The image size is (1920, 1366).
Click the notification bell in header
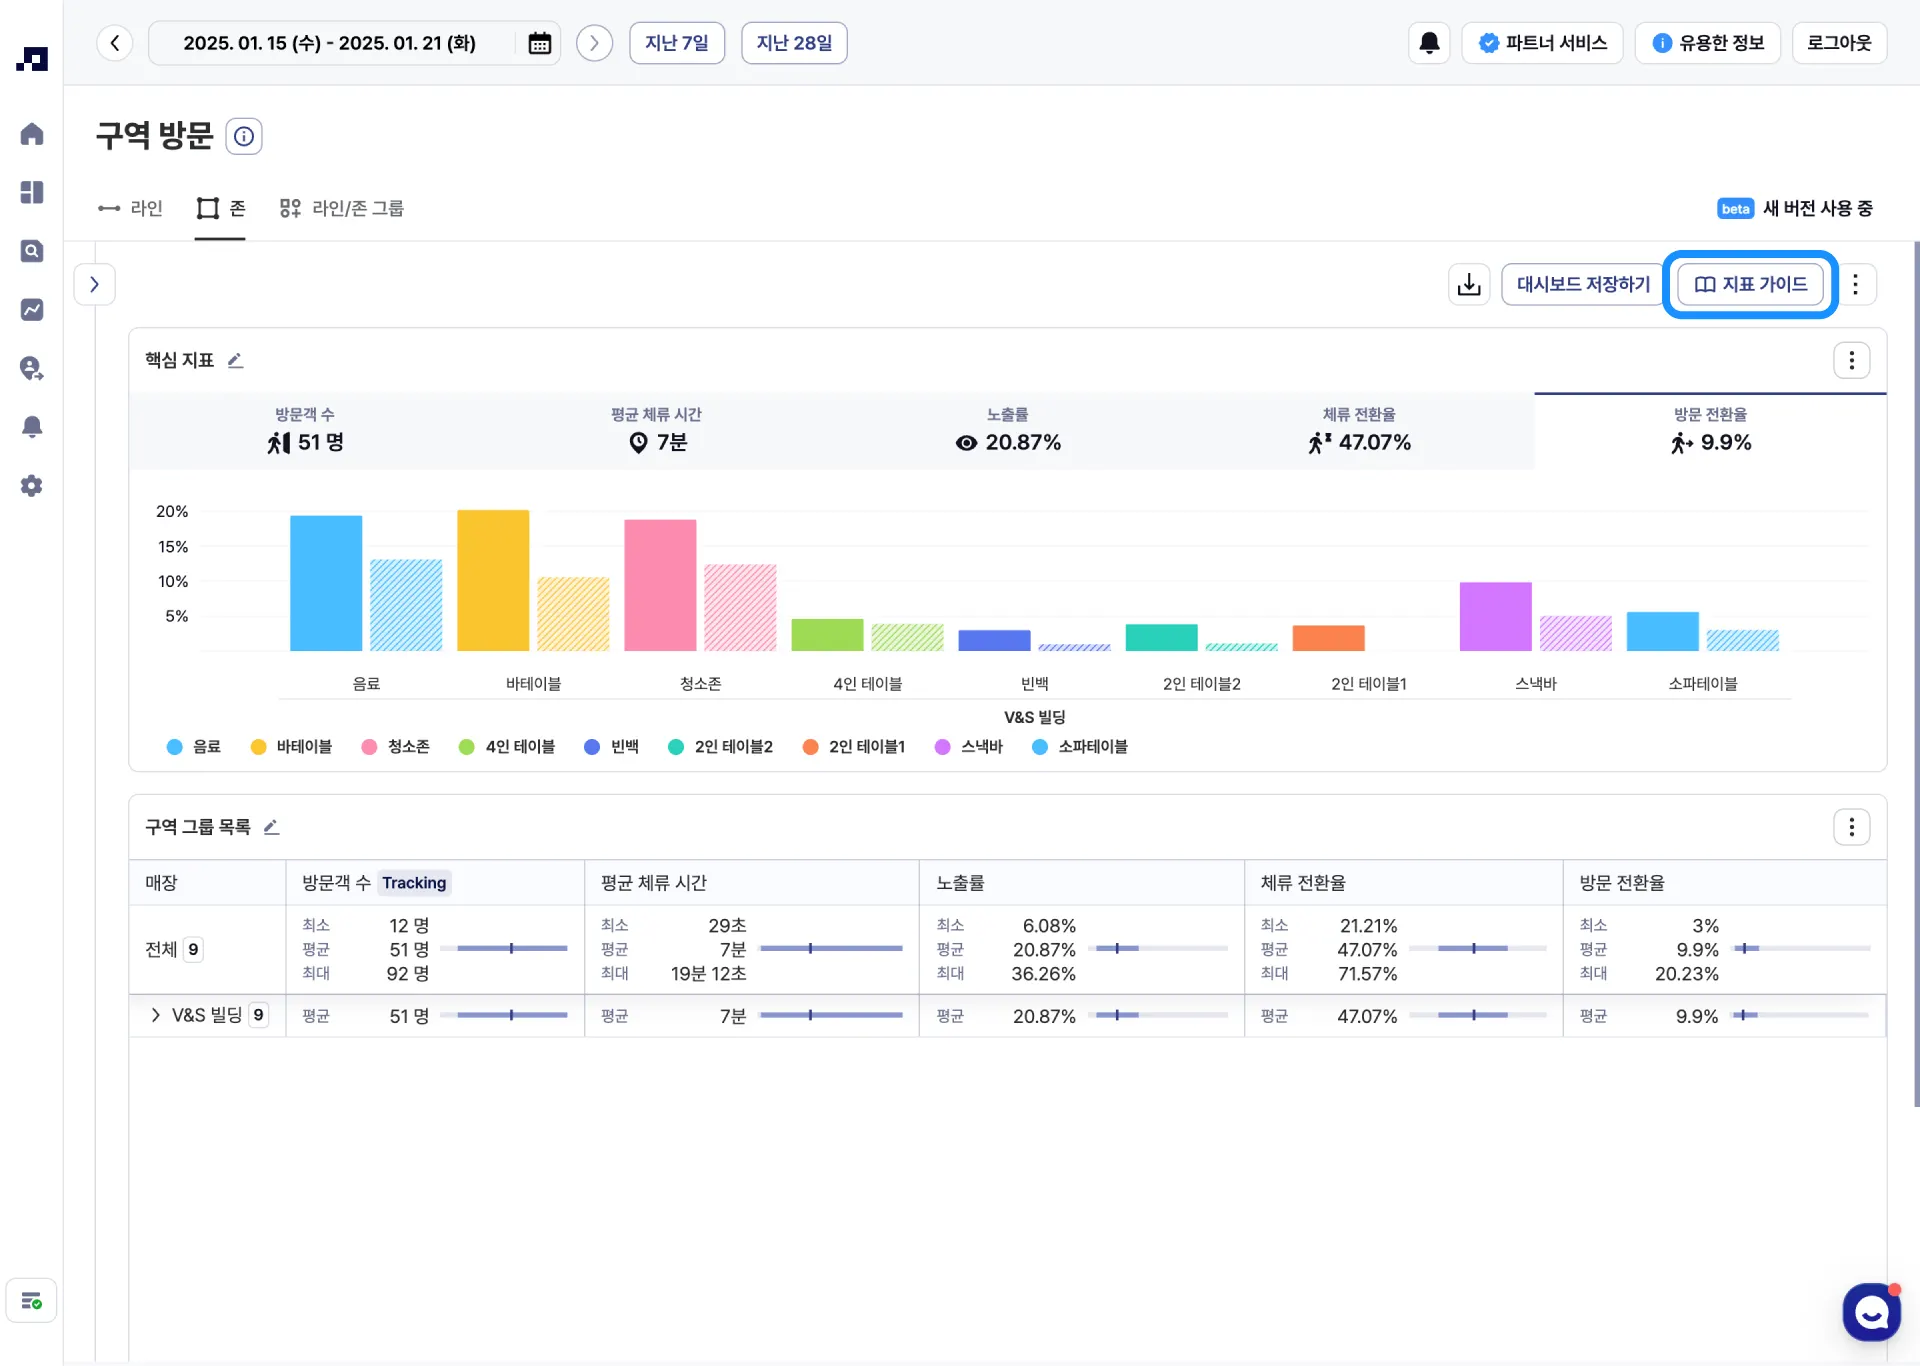[1429, 43]
